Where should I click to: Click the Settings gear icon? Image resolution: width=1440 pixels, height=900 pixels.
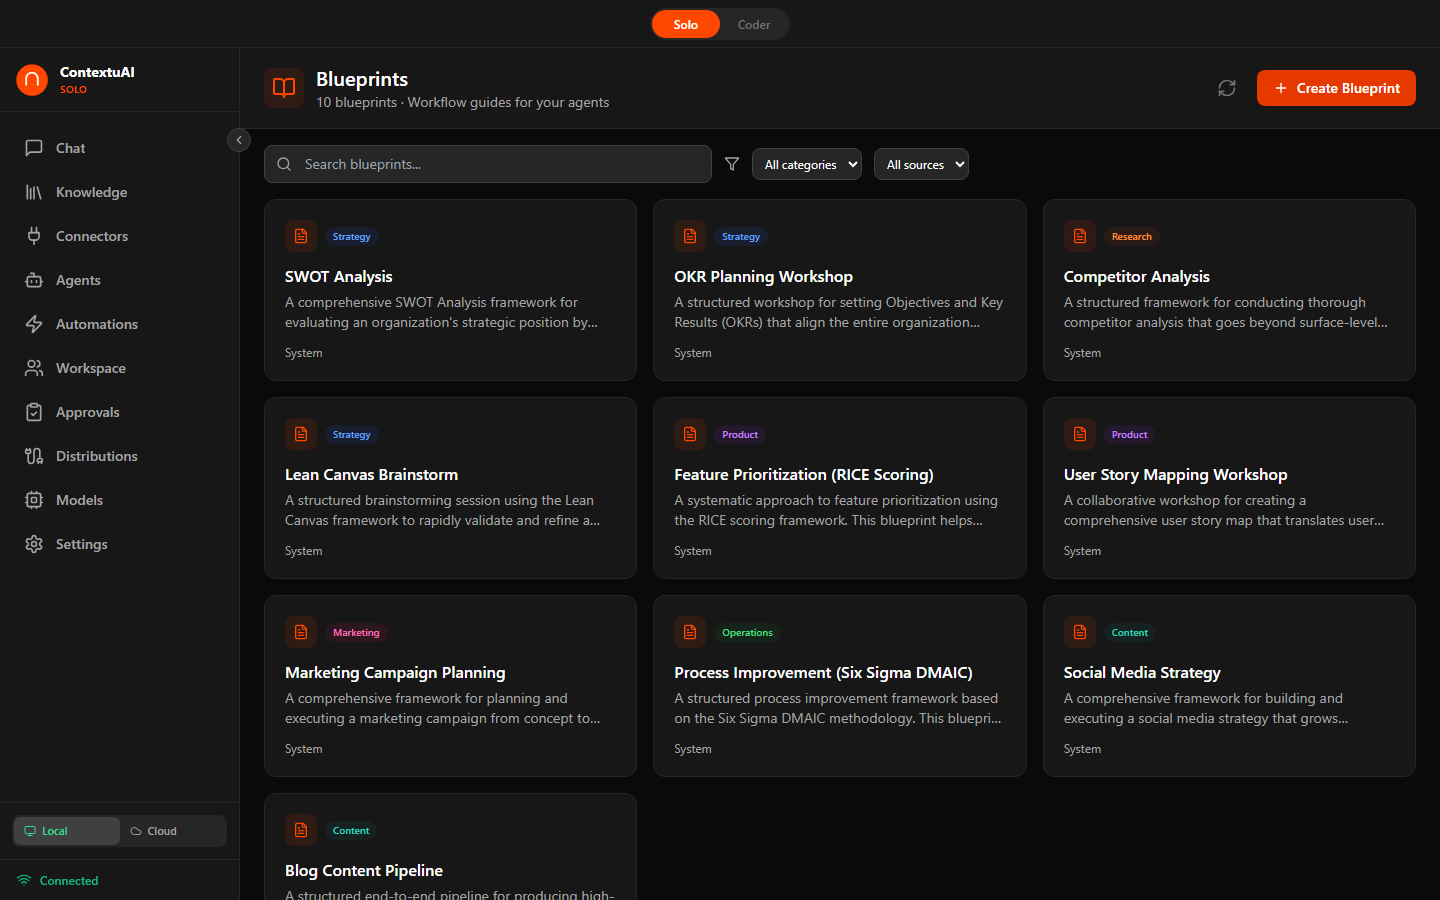click(x=34, y=544)
